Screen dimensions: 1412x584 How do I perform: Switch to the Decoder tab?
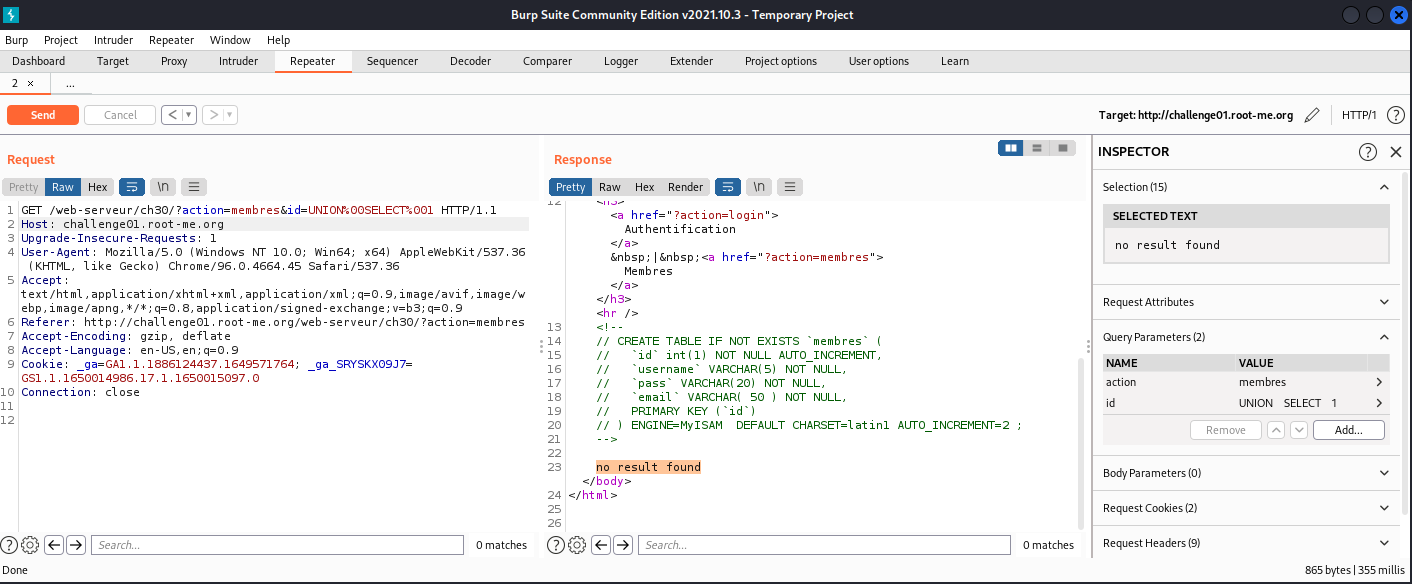click(x=470, y=61)
